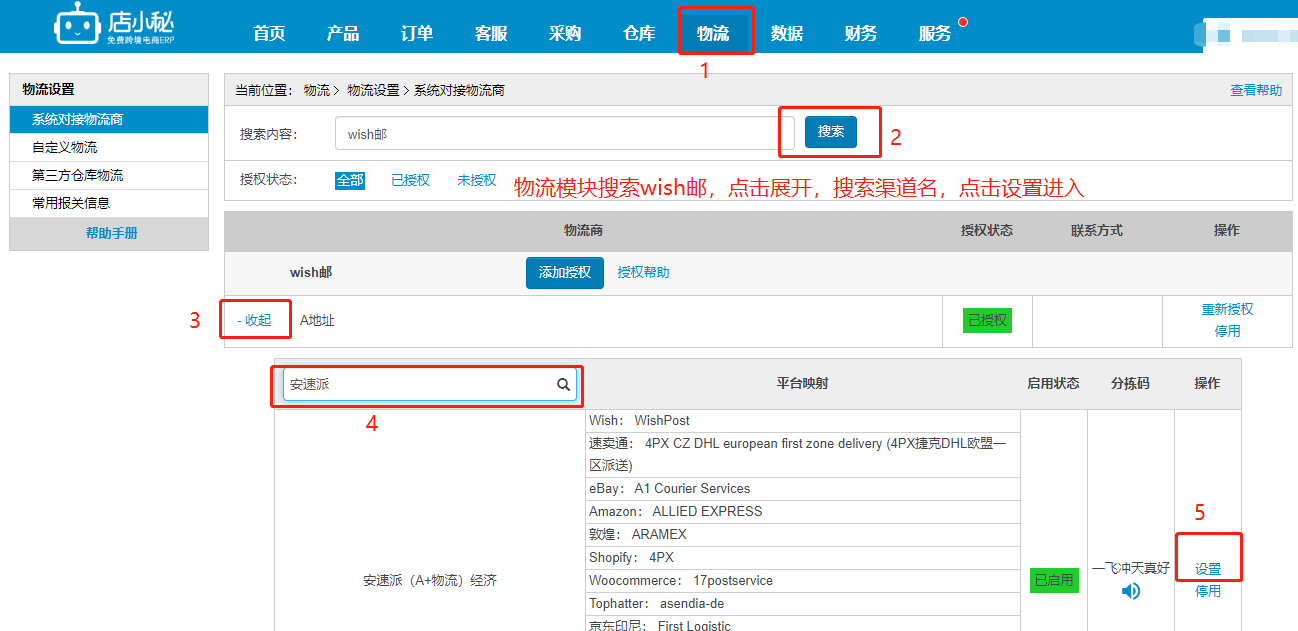Open 自定义物流 in the sidebar
This screenshot has height=631, width=1298.
pyautogui.click(x=109, y=147)
